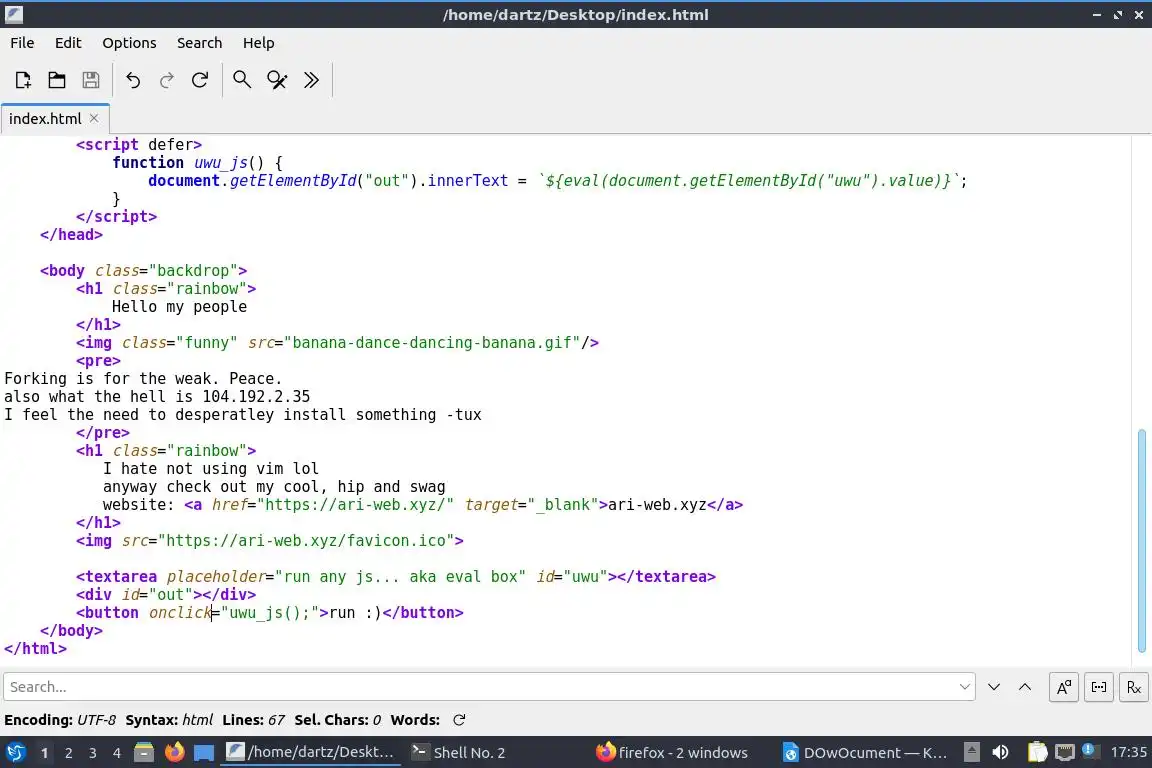Click the 'Hello my people' text line
This screenshot has height=768, width=1152.
[x=179, y=306]
